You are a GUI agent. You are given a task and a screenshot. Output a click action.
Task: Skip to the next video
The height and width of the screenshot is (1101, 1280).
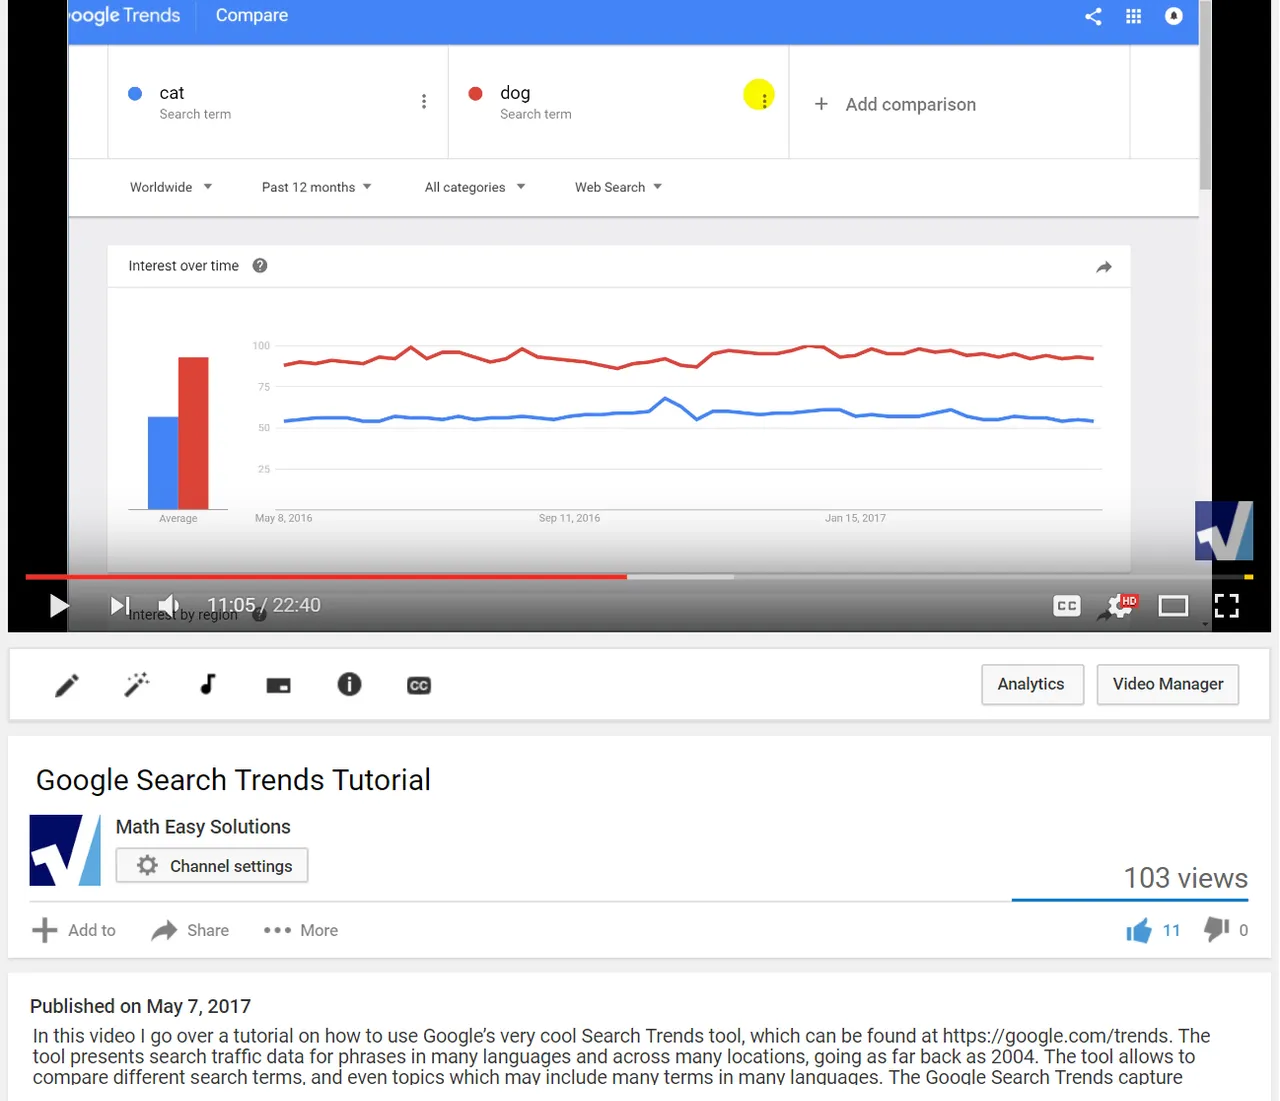(119, 605)
